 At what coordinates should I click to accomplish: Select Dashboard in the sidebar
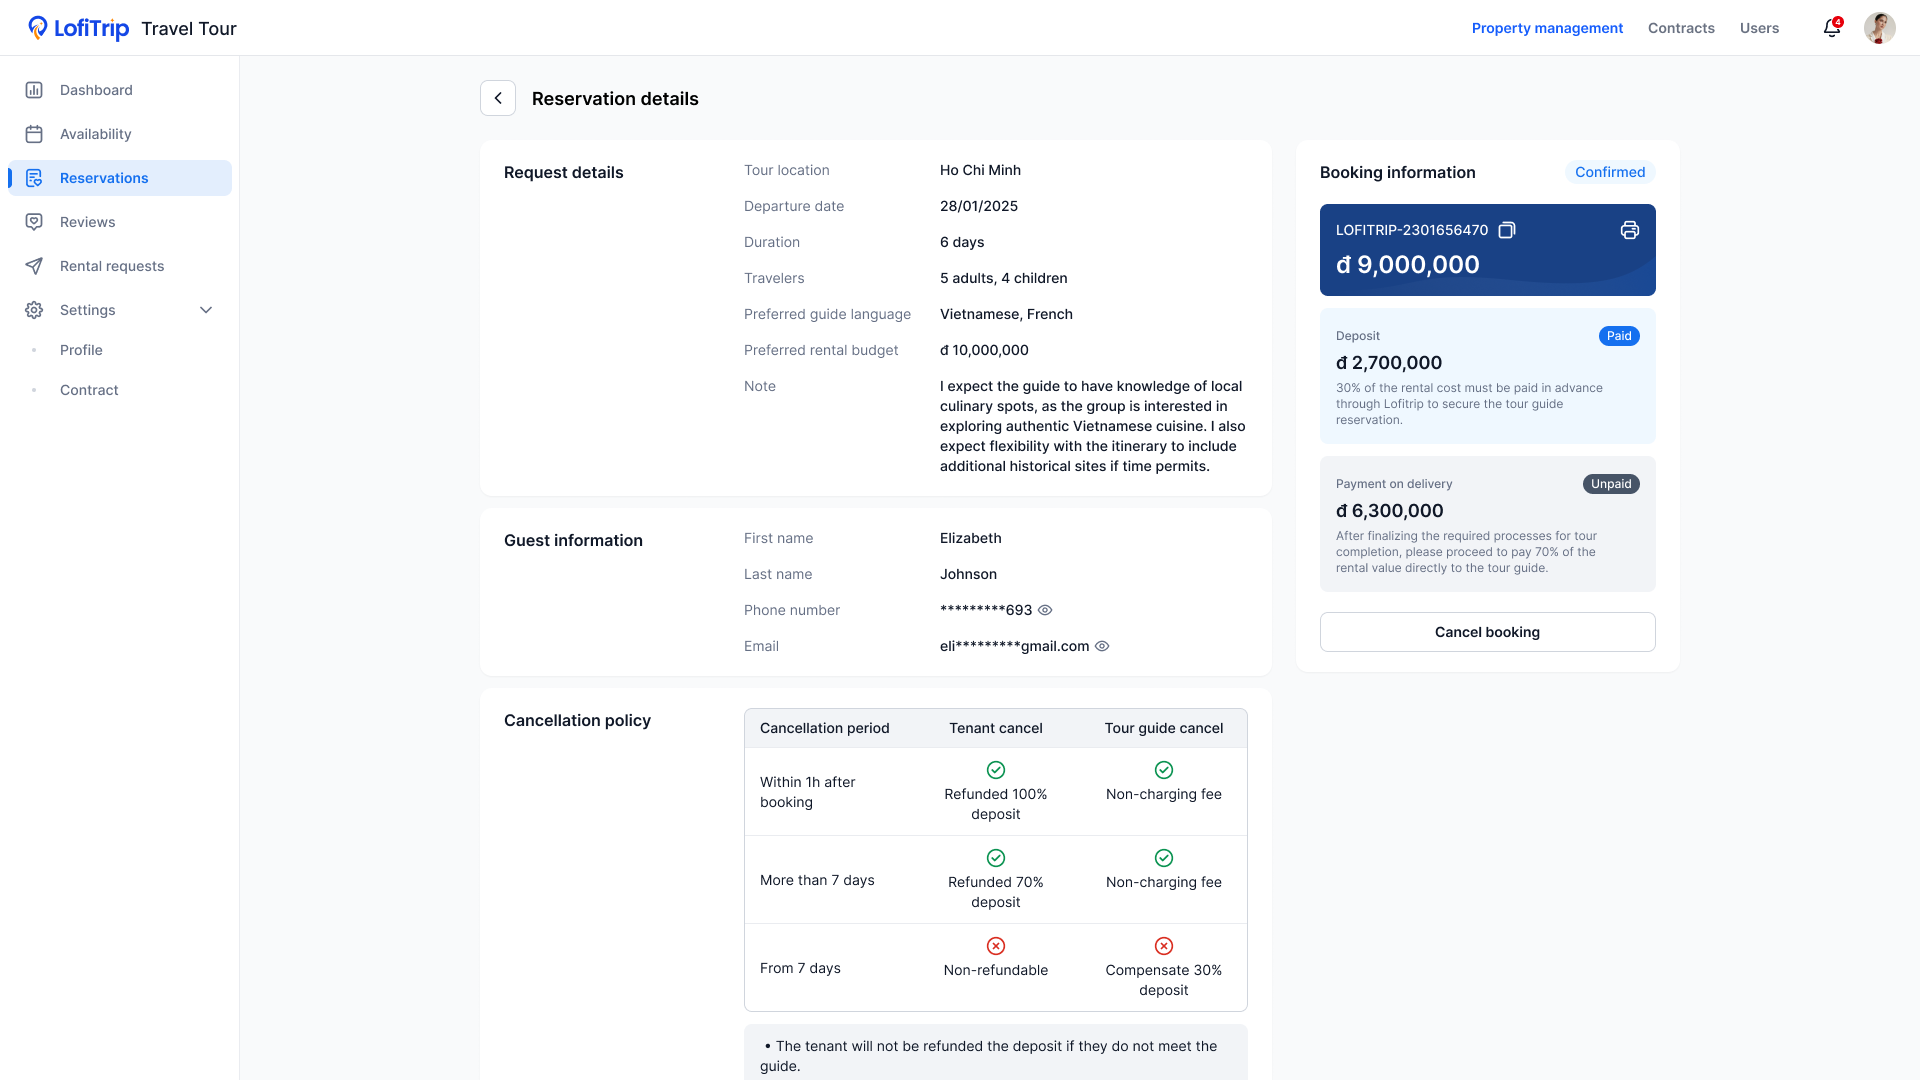click(120, 90)
